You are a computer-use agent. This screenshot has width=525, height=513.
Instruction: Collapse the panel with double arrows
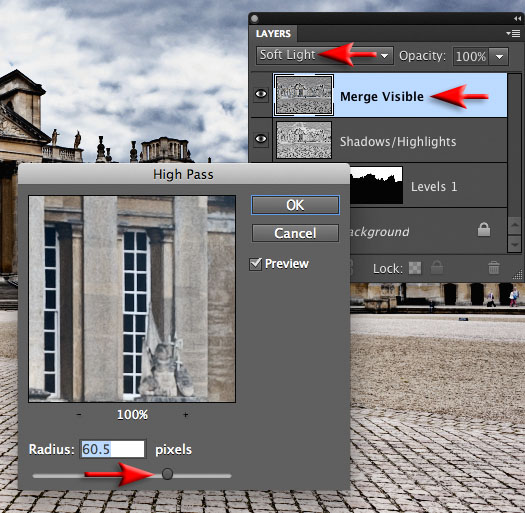pyautogui.click(x=517, y=19)
